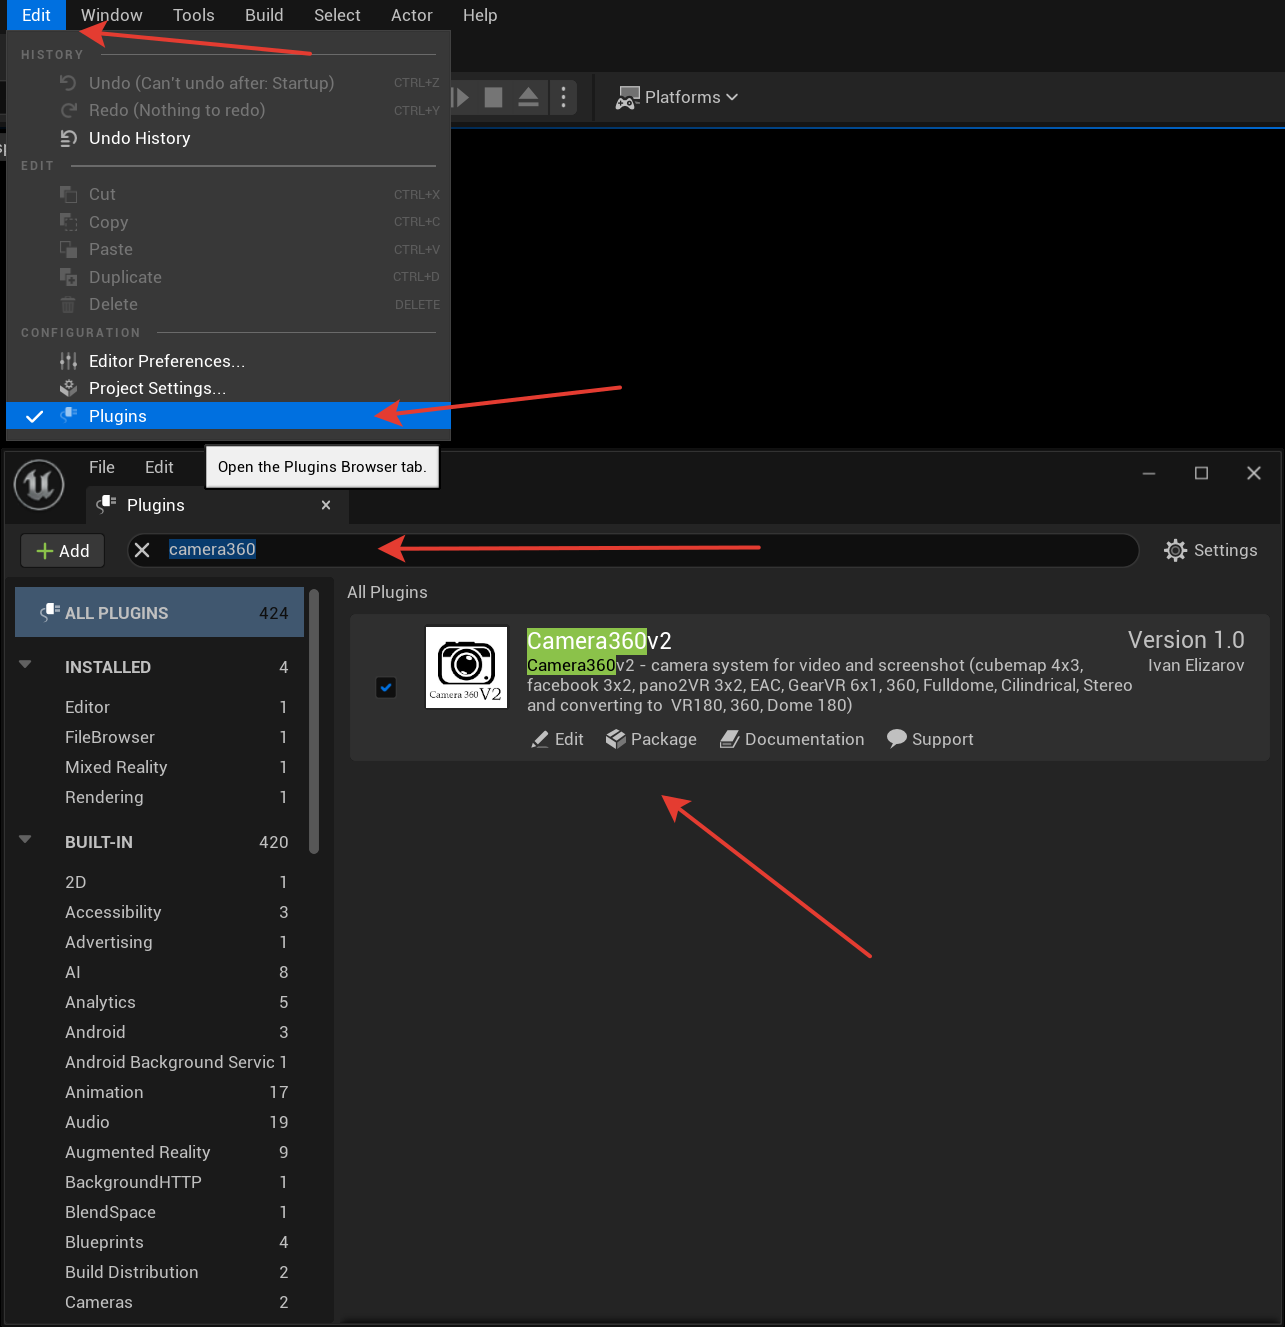
Task: Open Editor Preferences entry
Action: (x=228, y=361)
